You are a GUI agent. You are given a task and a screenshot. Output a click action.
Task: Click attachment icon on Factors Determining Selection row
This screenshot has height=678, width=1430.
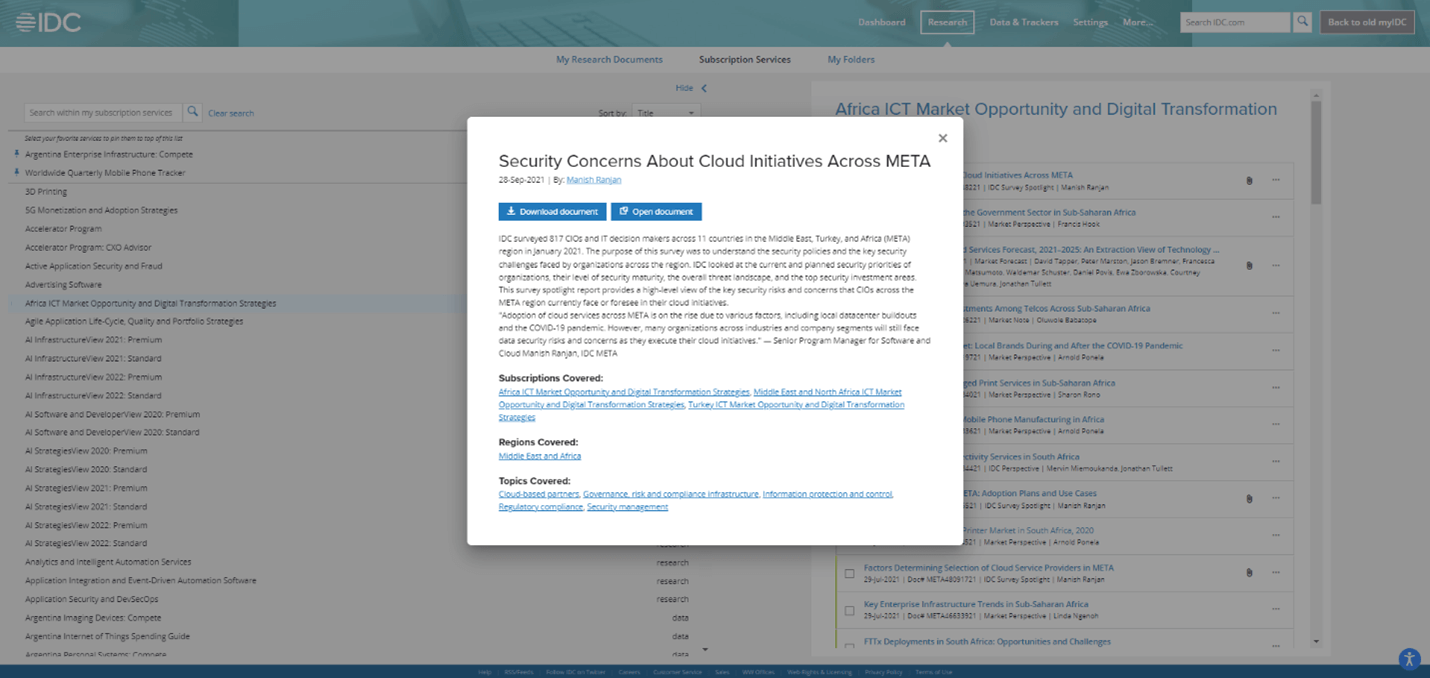[x=1249, y=573]
